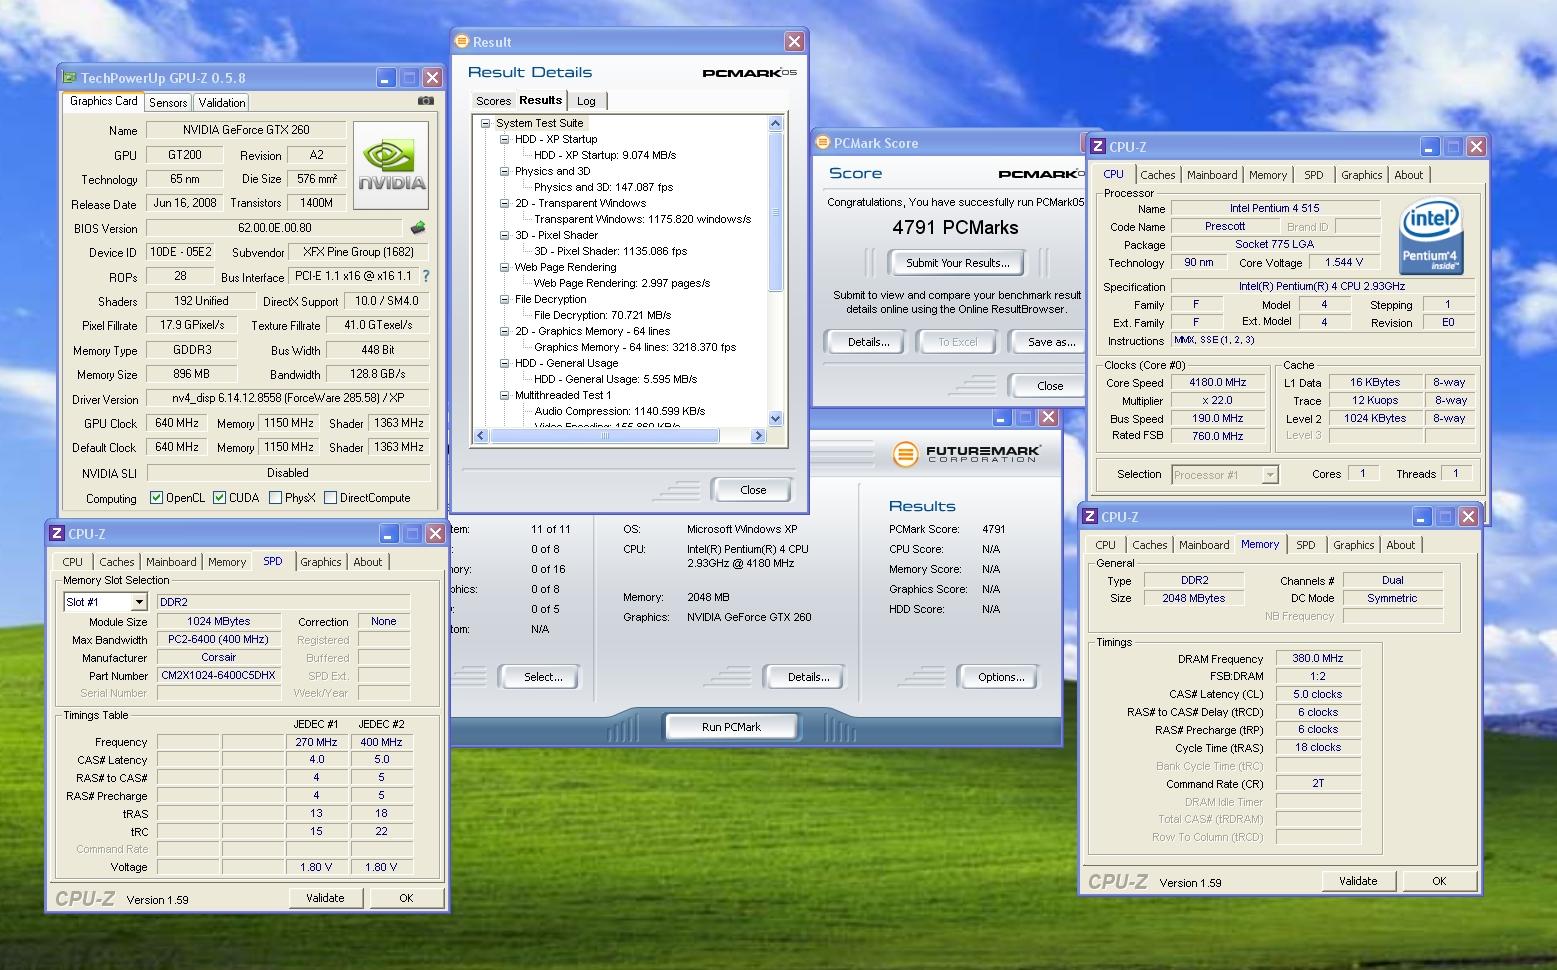Image resolution: width=1557 pixels, height=970 pixels.
Task: Open the Log tab in Result Details
Action: click(586, 101)
